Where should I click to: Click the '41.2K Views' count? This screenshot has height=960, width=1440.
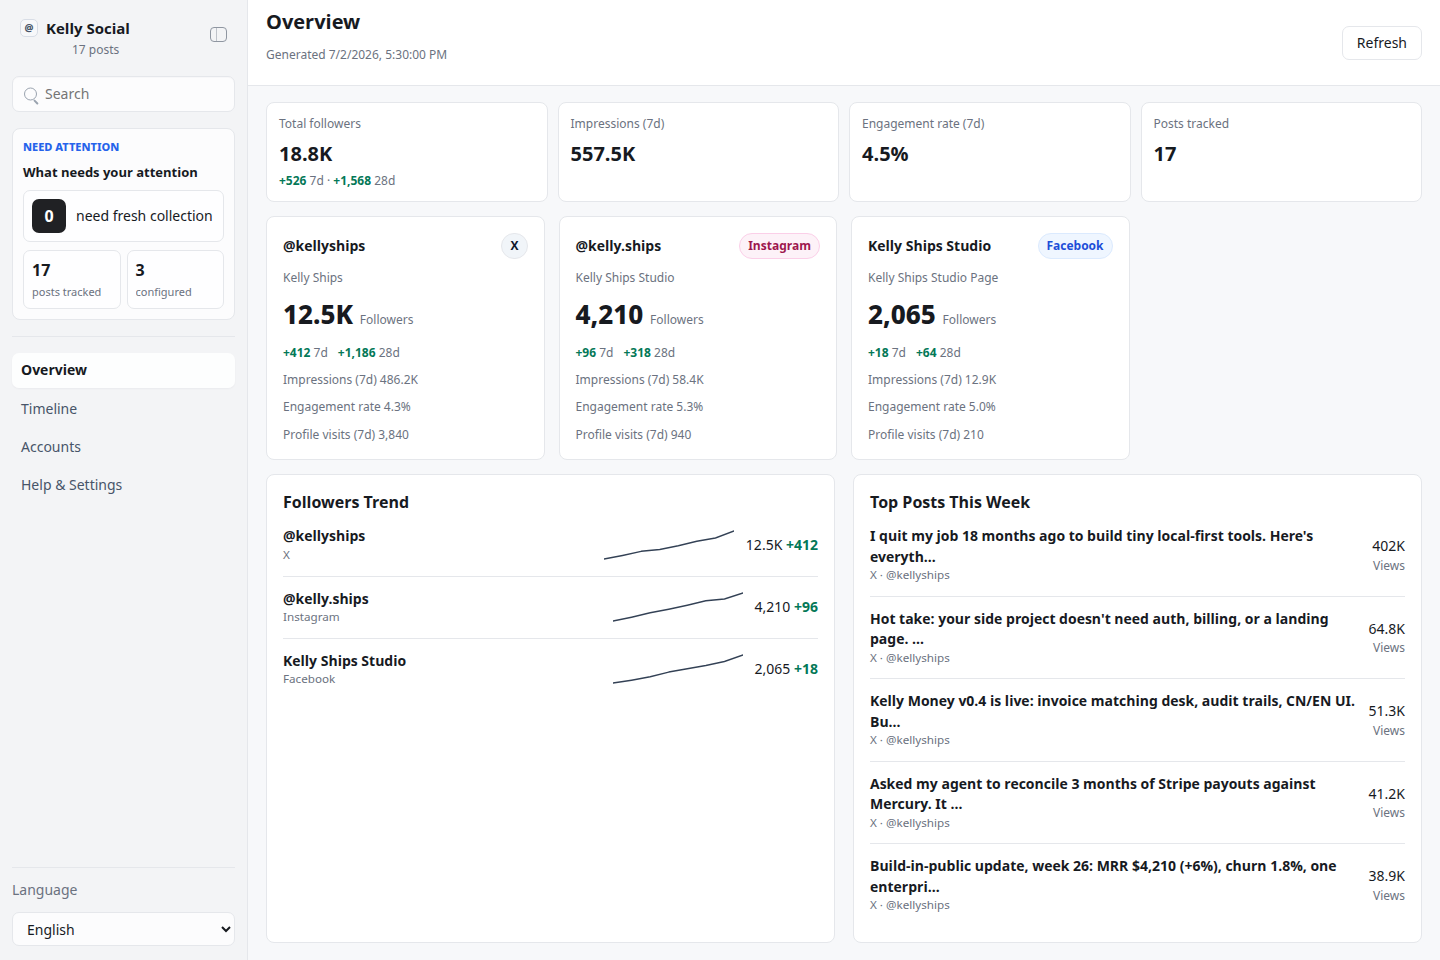(x=1387, y=803)
